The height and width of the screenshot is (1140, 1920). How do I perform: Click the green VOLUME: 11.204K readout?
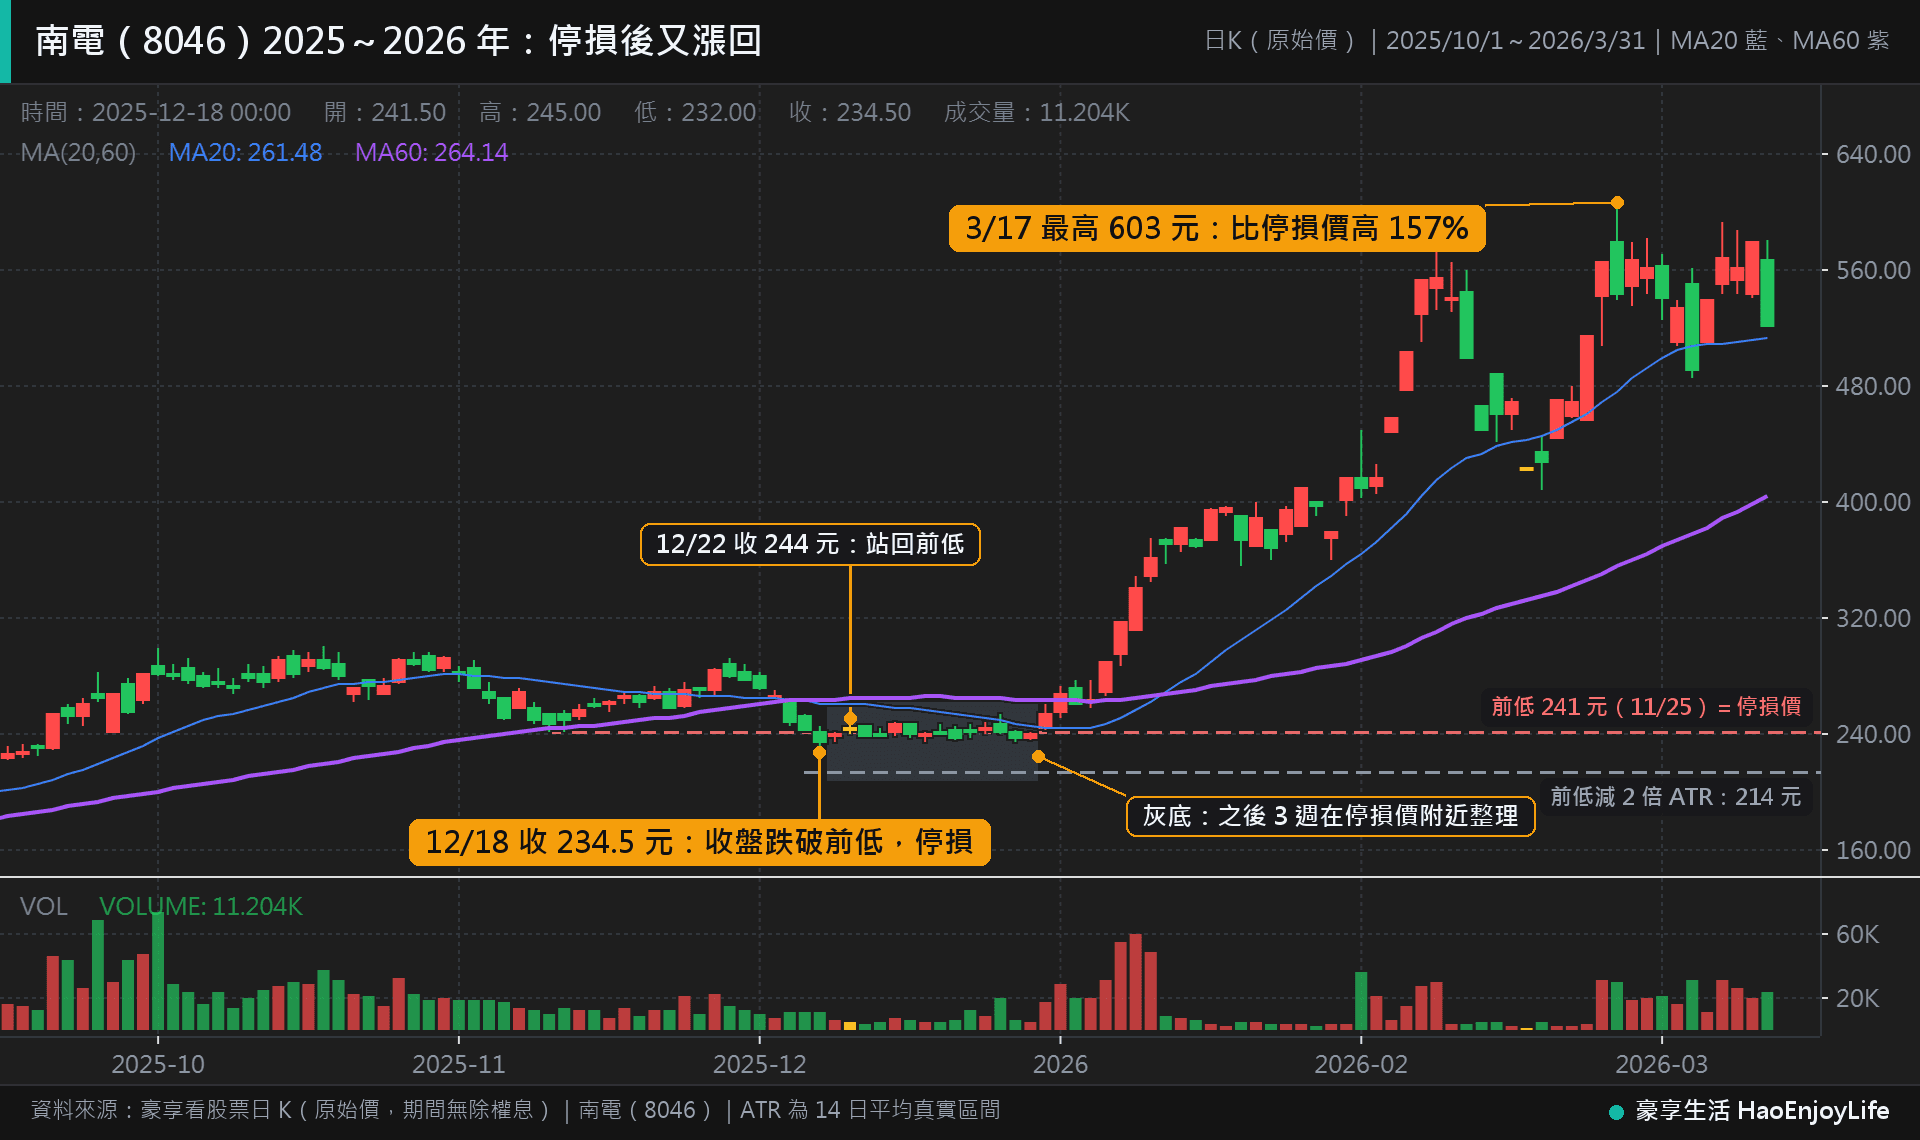click(200, 906)
